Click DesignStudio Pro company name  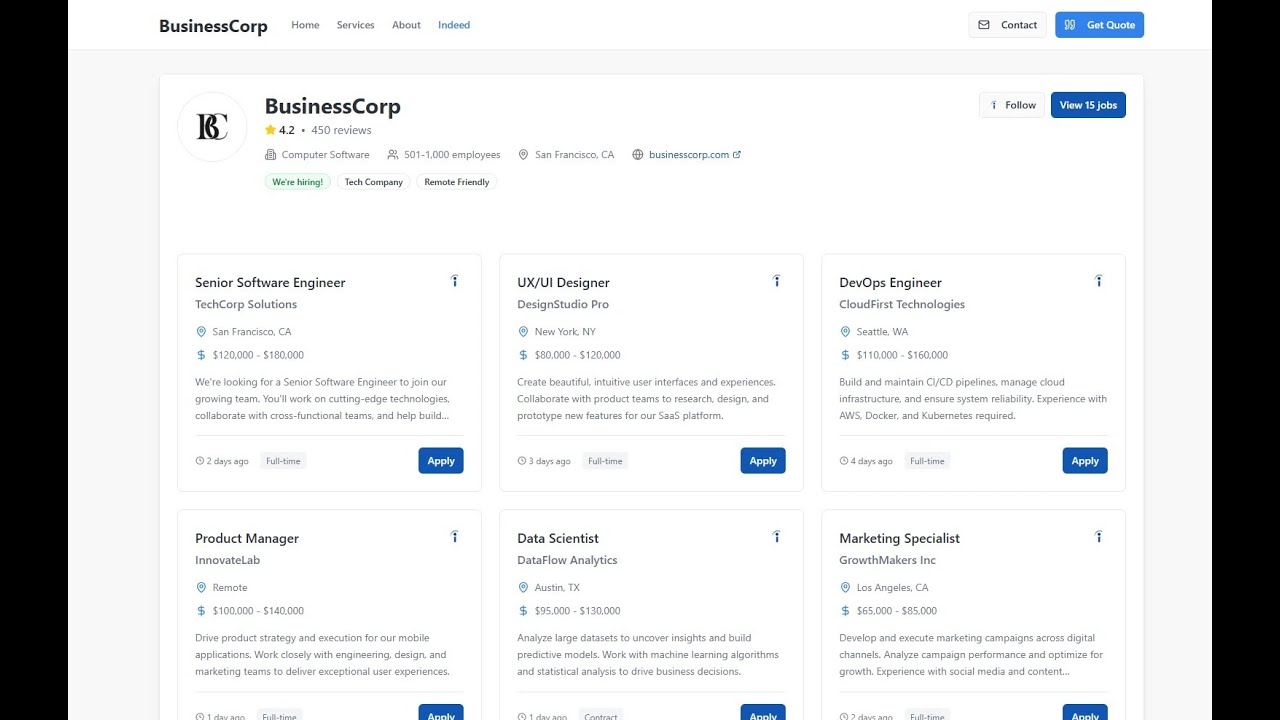[x=563, y=305]
